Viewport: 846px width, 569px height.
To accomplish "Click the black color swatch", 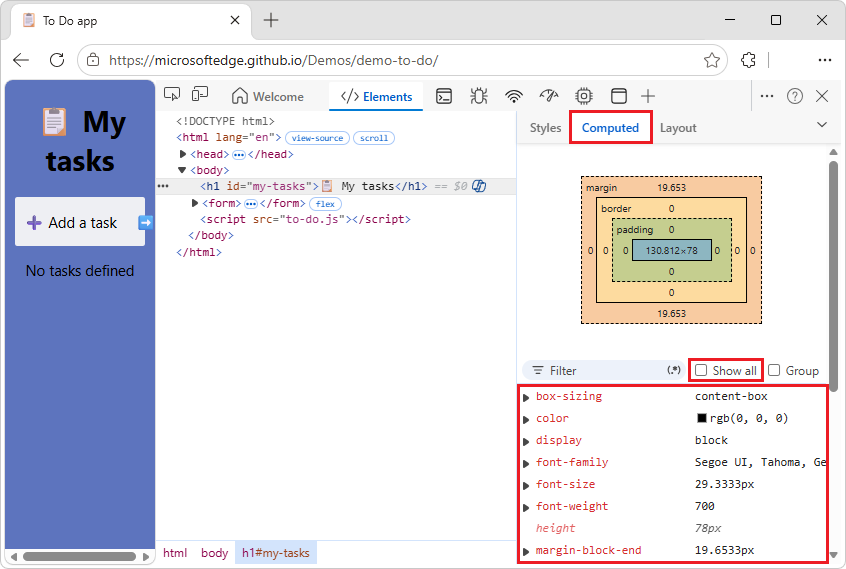I will tap(701, 418).
